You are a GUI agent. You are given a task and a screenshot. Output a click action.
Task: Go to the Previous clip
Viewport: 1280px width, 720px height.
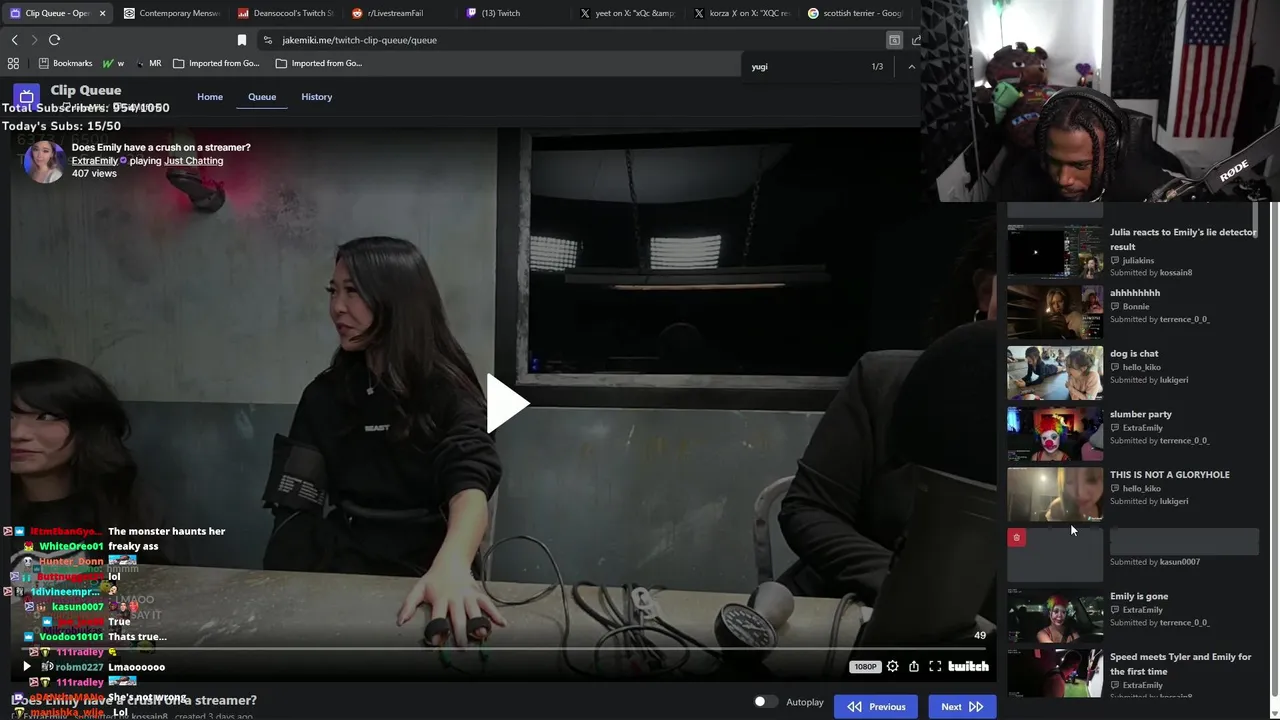(876, 706)
